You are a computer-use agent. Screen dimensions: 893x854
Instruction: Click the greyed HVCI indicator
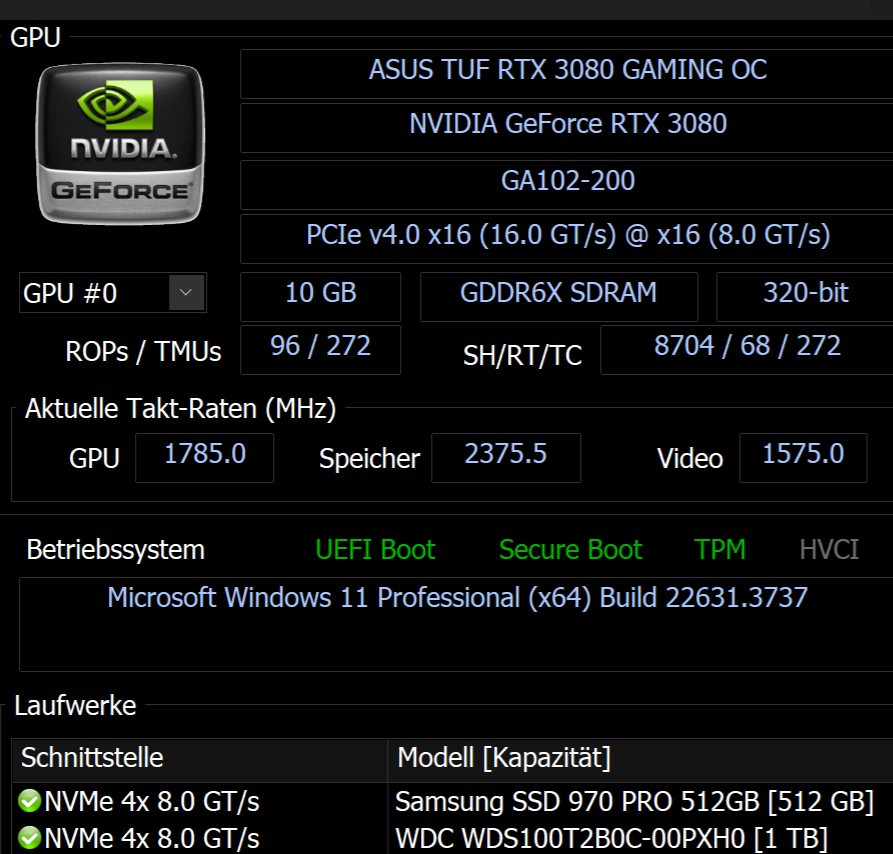[x=829, y=549]
